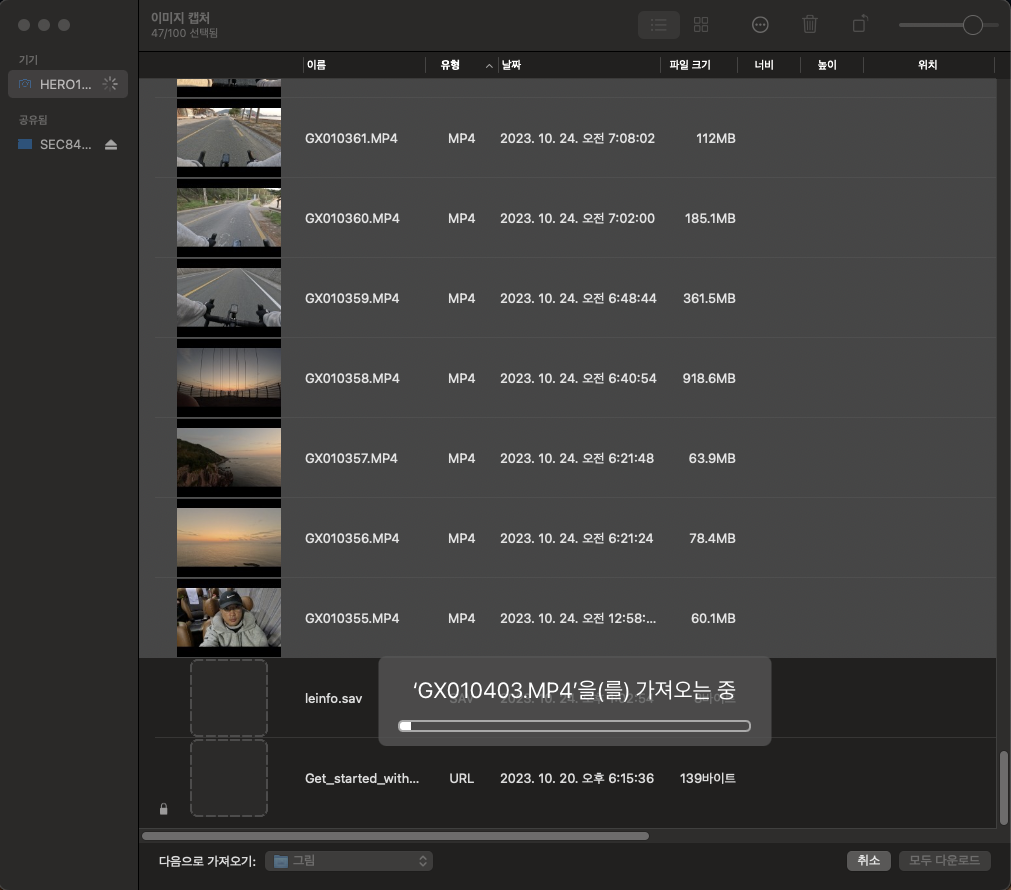Click file name GX010361.MP4
Viewport: 1011px width, 890px height.
coord(351,138)
